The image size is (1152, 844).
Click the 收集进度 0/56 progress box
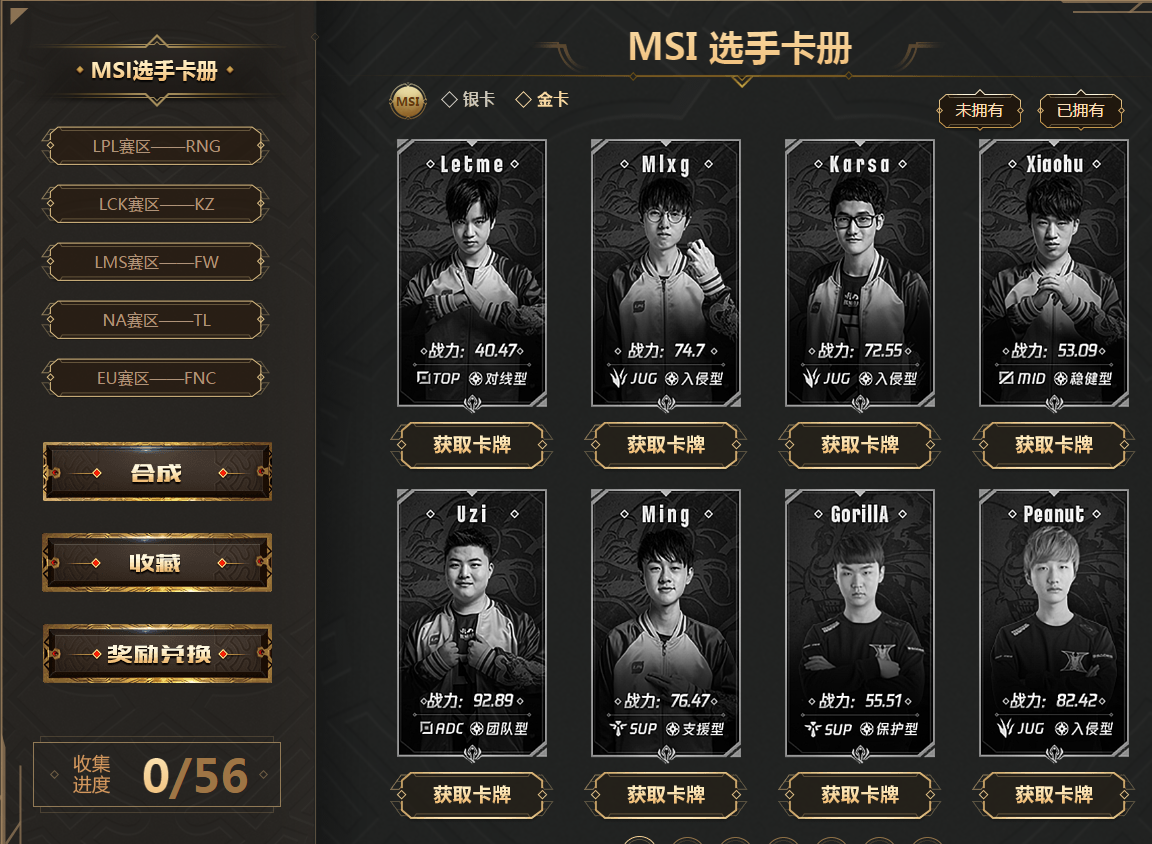click(x=156, y=775)
